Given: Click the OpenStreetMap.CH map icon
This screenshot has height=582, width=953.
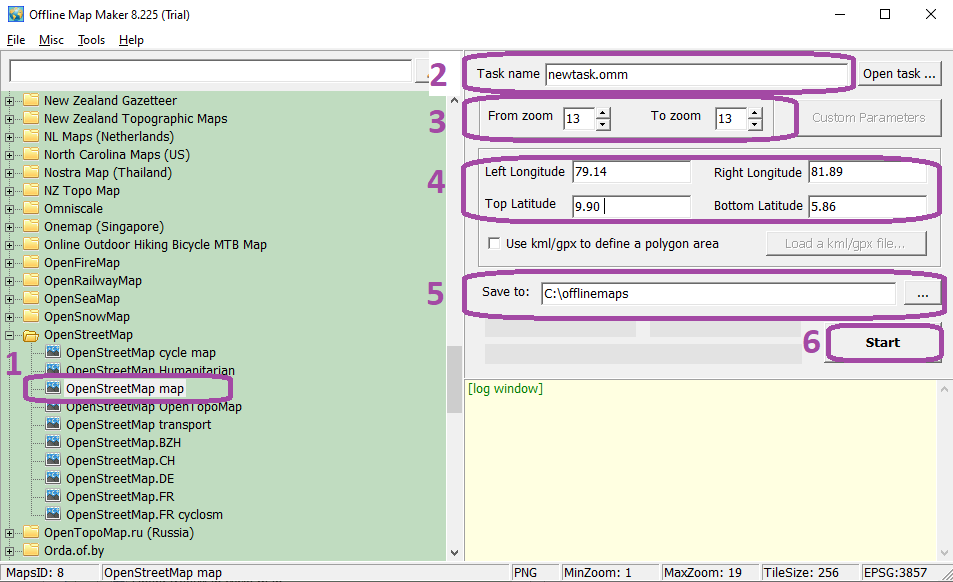Looking at the screenshot, I should click(53, 460).
